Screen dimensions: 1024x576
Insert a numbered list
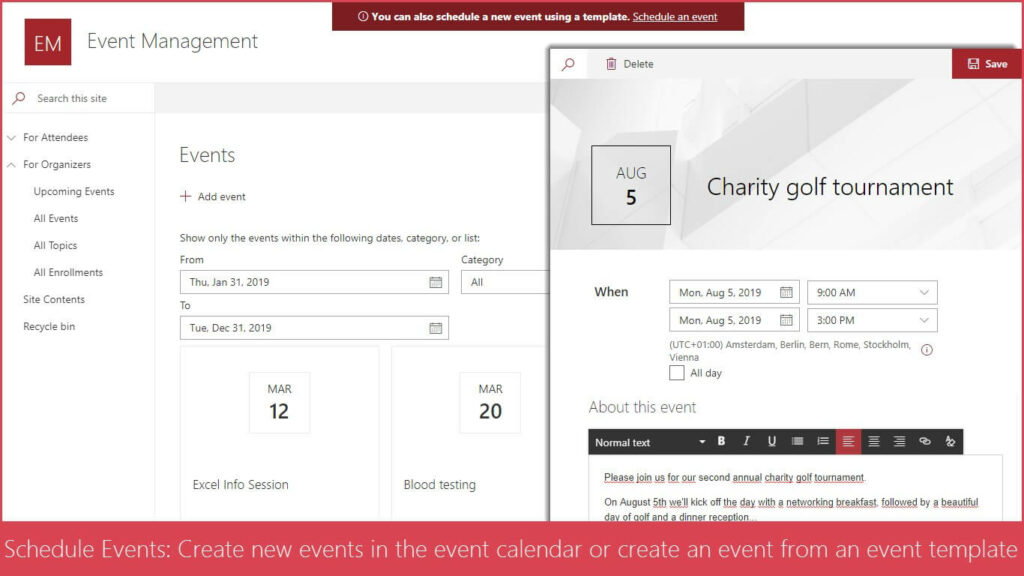coord(822,441)
